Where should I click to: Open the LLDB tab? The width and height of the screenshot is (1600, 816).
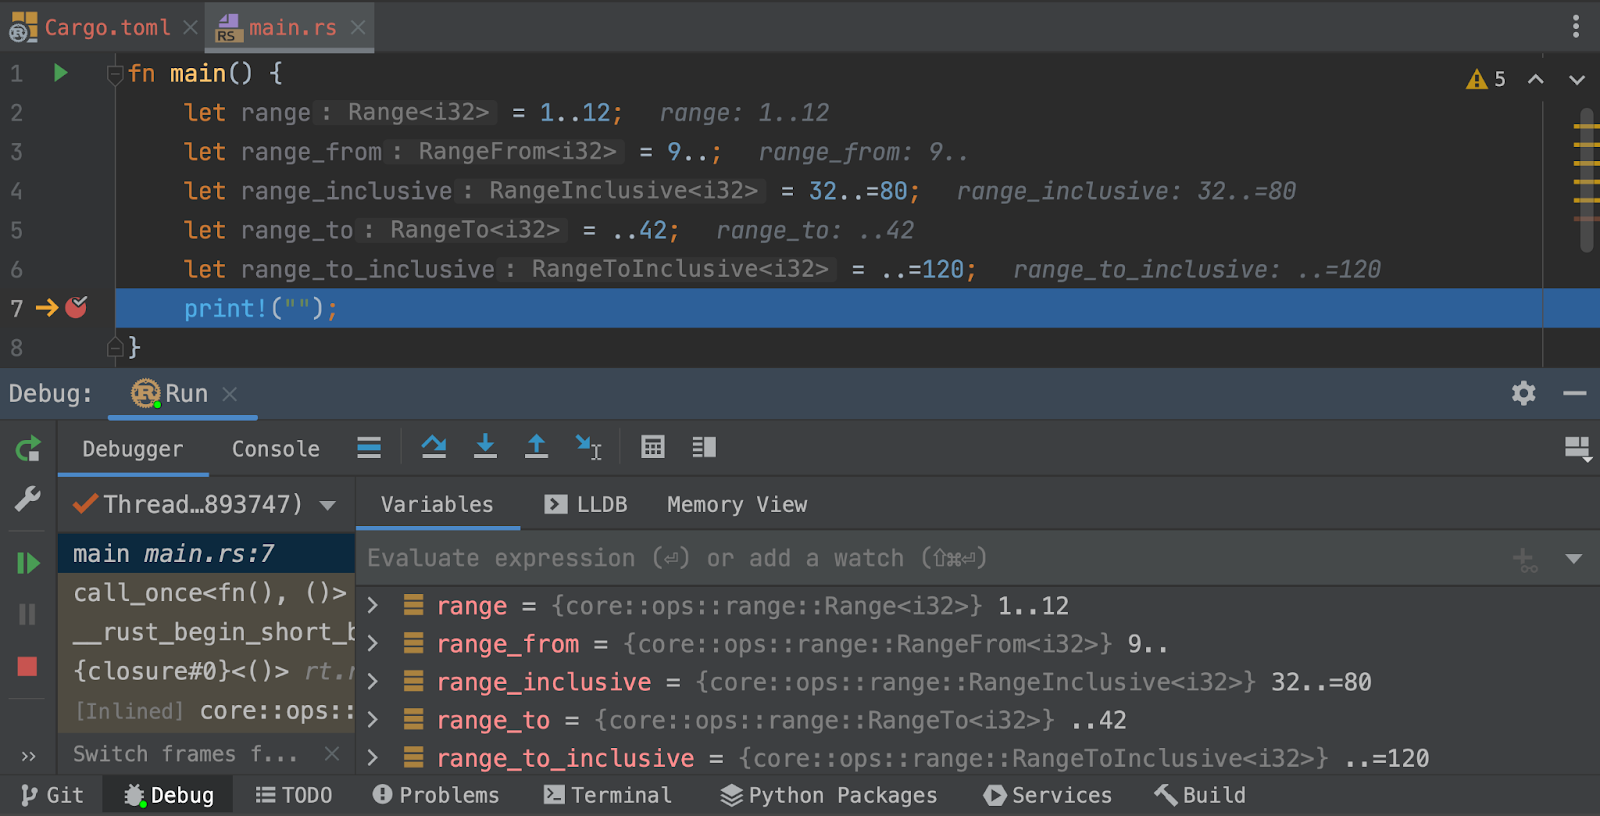(586, 504)
